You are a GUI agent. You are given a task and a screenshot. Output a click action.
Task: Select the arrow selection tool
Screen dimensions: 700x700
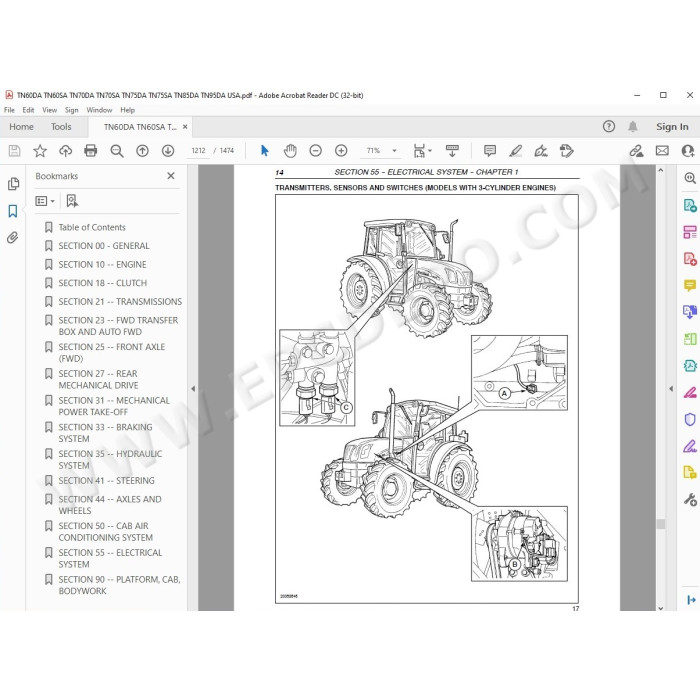(264, 151)
